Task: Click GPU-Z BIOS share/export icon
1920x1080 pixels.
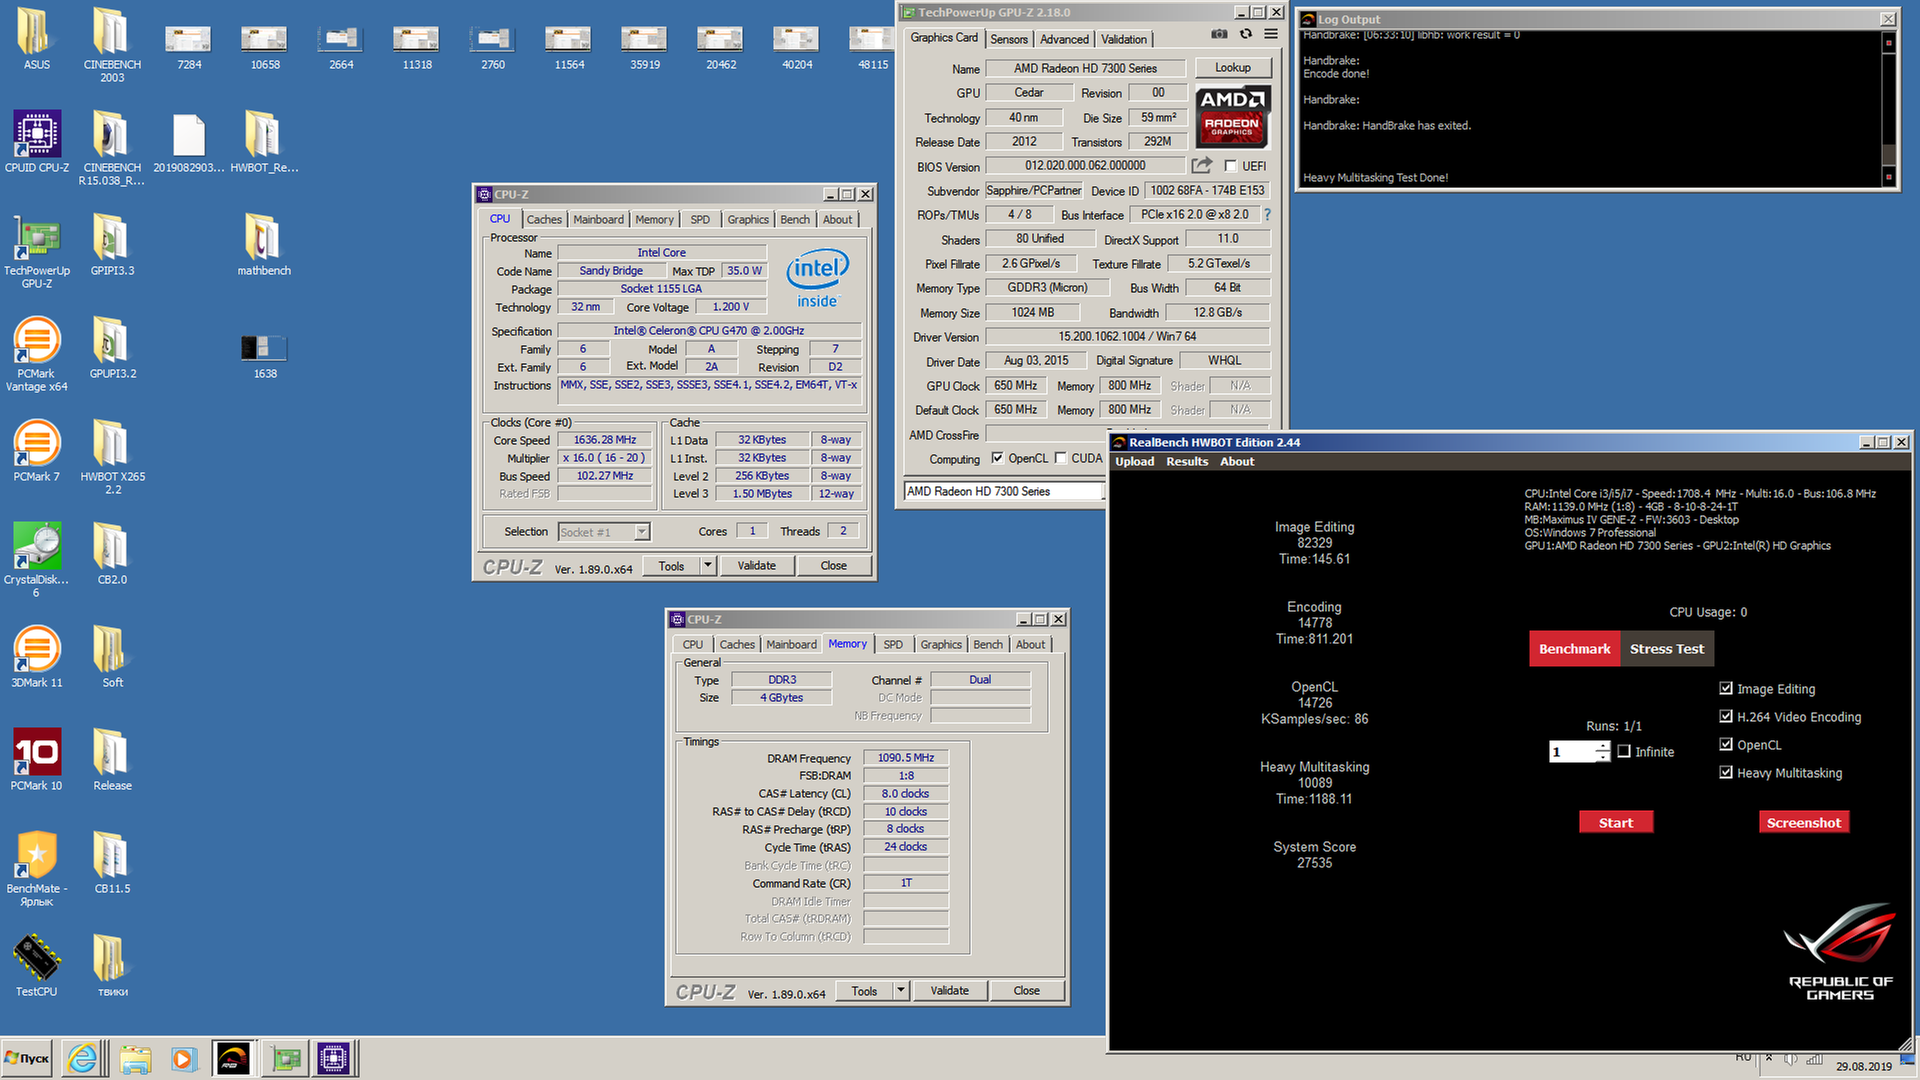Action: click(1201, 165)
